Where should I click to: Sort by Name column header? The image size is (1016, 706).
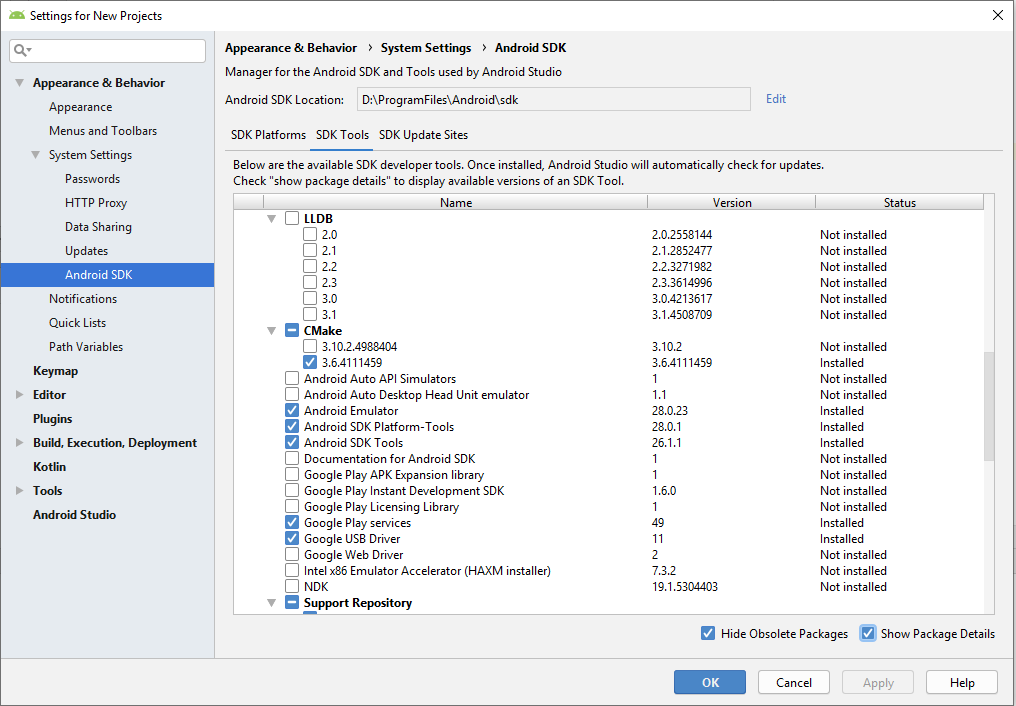[456, 203]
